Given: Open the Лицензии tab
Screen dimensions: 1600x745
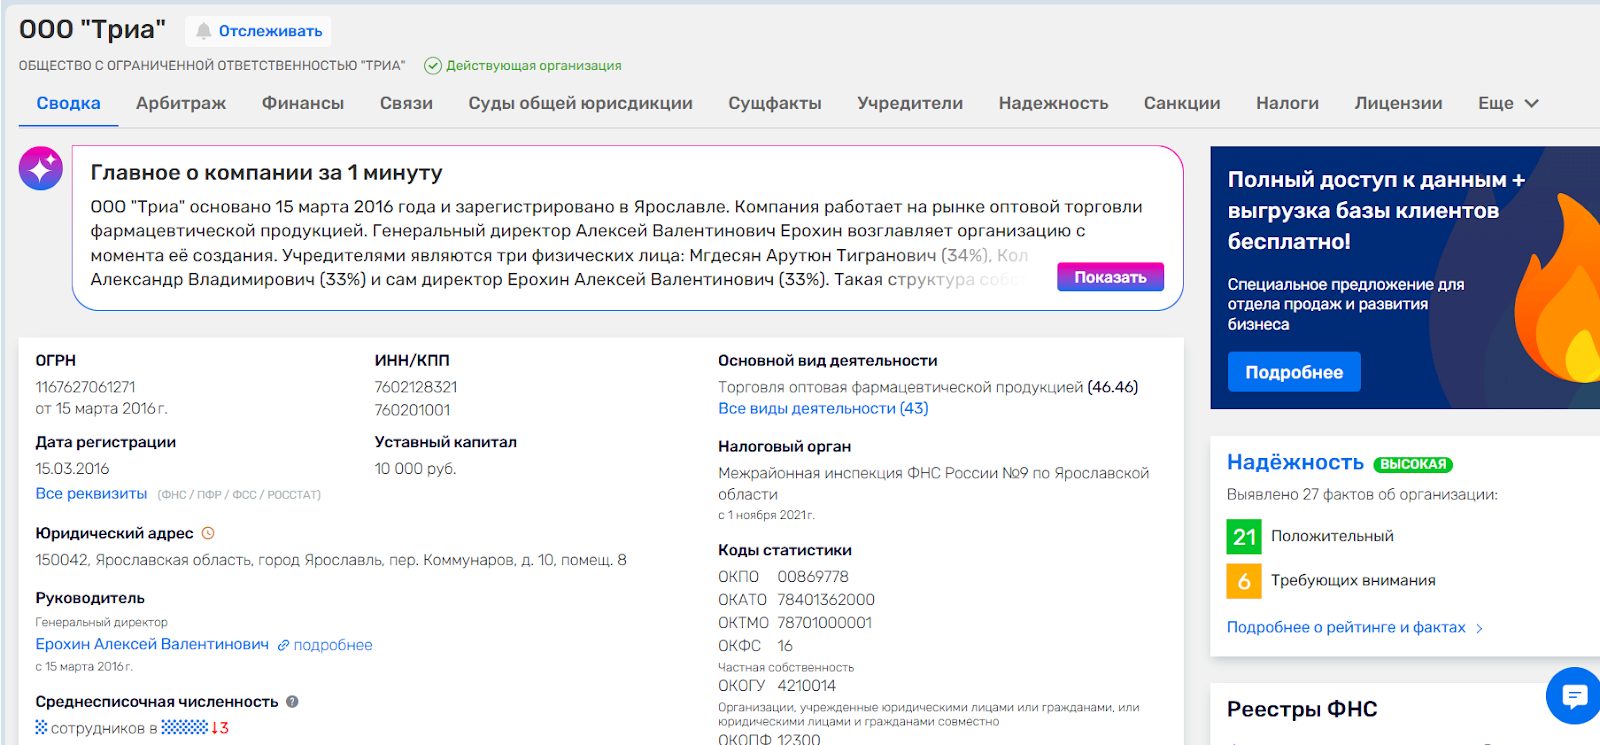Looking at the screenshot, I should click(x=1398, y=103).
